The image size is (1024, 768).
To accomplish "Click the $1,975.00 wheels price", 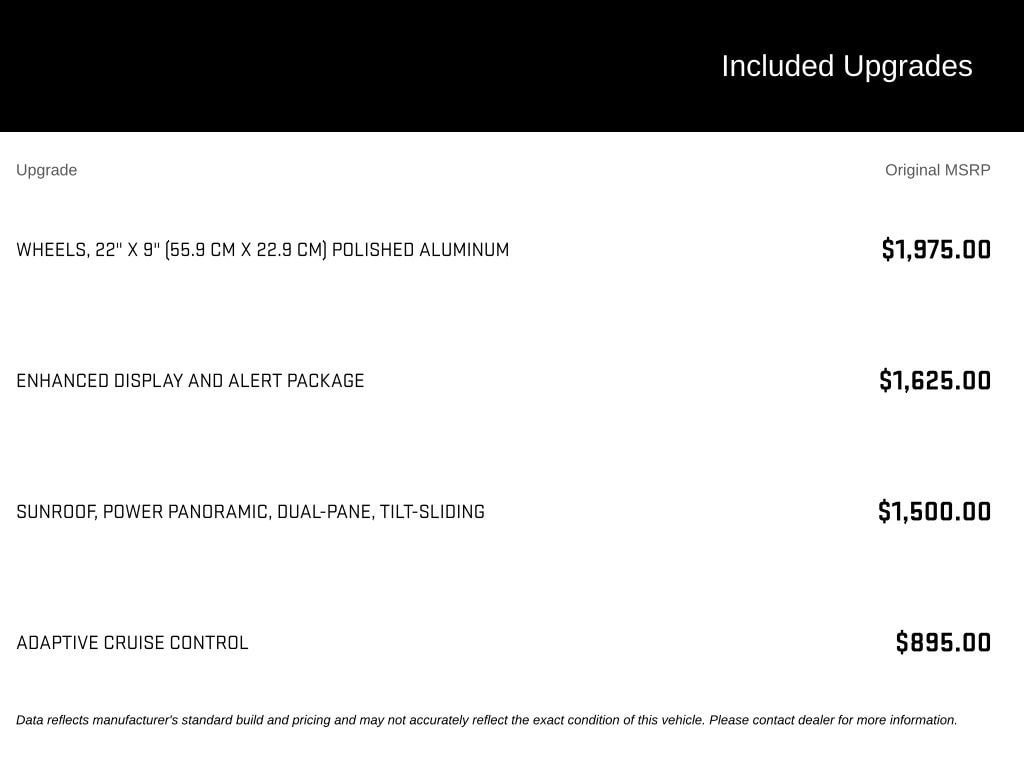I will 936,249.
